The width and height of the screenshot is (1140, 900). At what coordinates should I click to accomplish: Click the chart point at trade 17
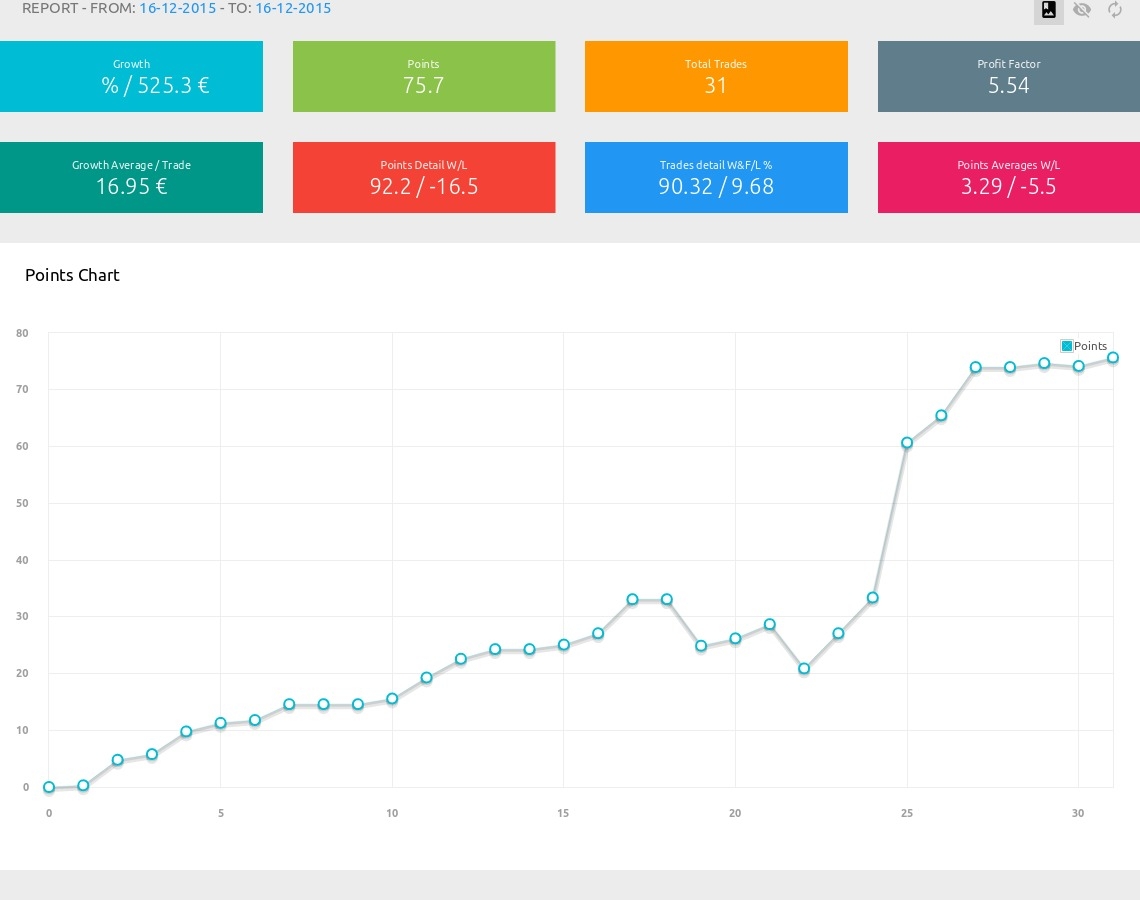(x=632, y=600)
